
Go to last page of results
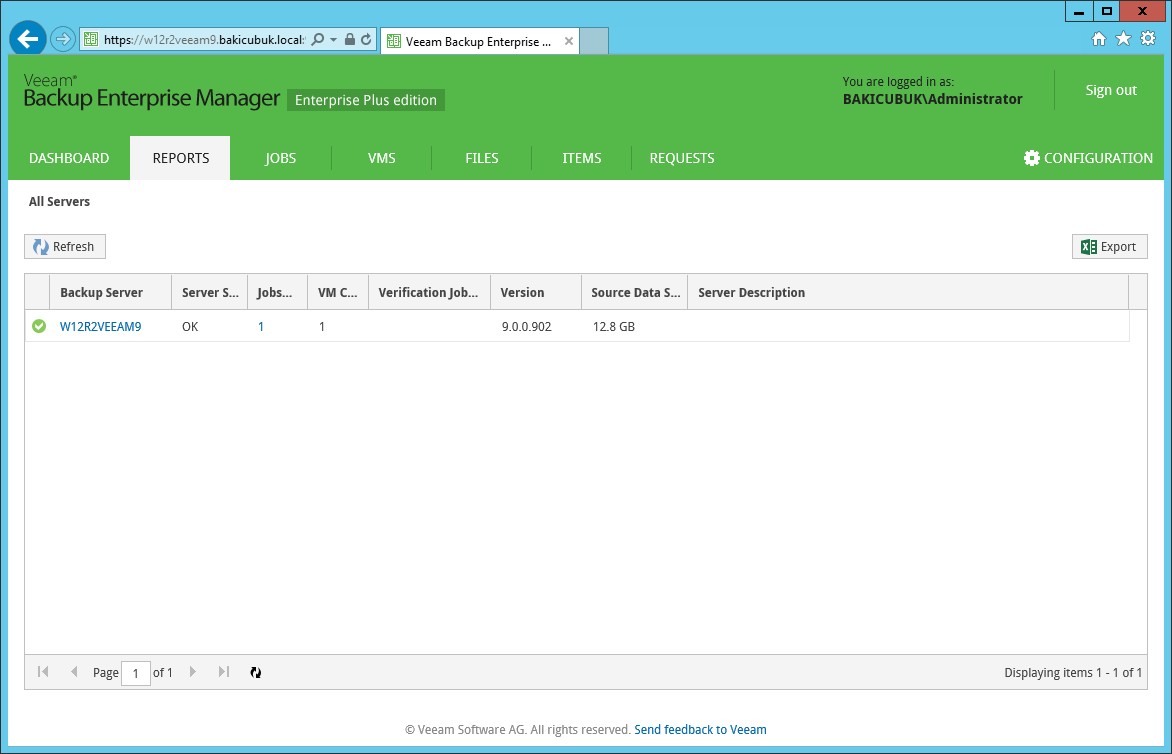[x=223, y=672]
